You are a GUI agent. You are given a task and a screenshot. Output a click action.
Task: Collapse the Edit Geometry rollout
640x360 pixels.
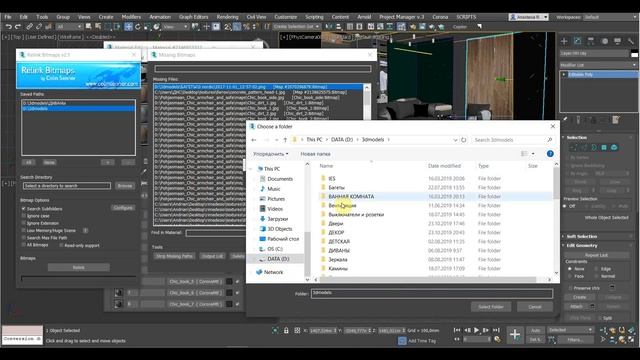coord(582,245)
